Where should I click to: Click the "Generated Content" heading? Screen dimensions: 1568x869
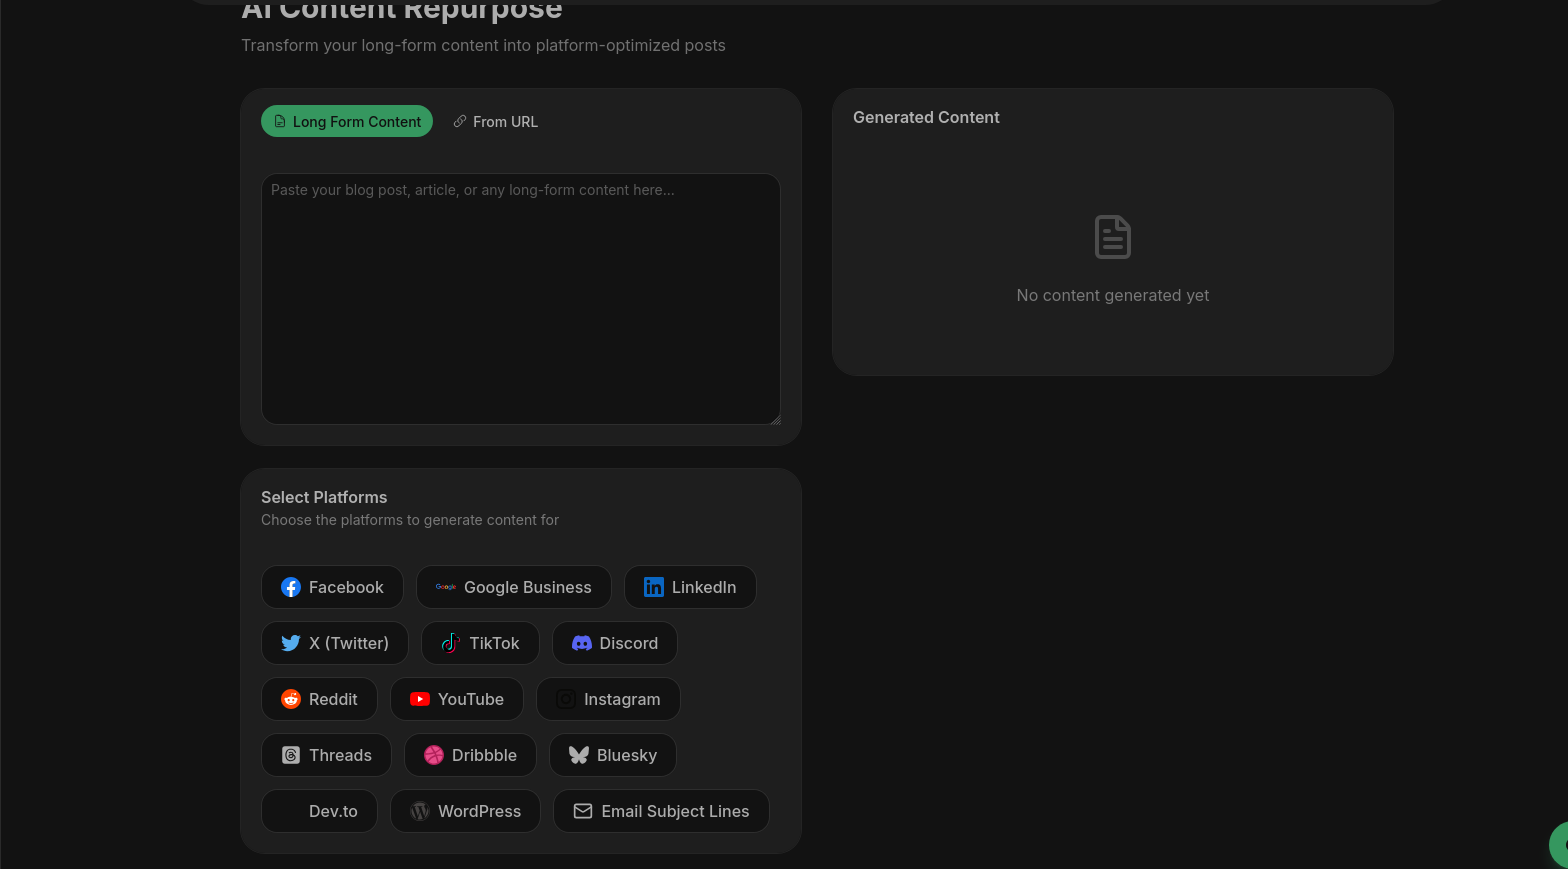pyautogui.click(x=926, y=117)
